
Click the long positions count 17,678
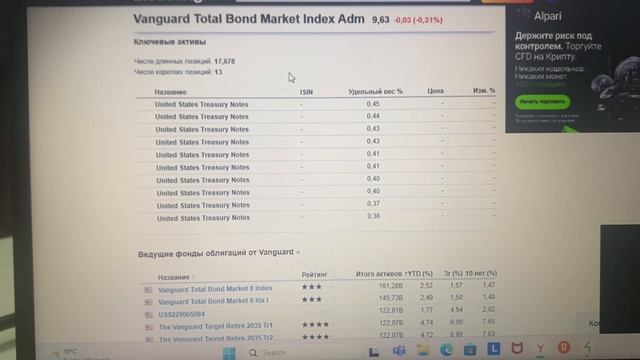(x=224, y=61)
